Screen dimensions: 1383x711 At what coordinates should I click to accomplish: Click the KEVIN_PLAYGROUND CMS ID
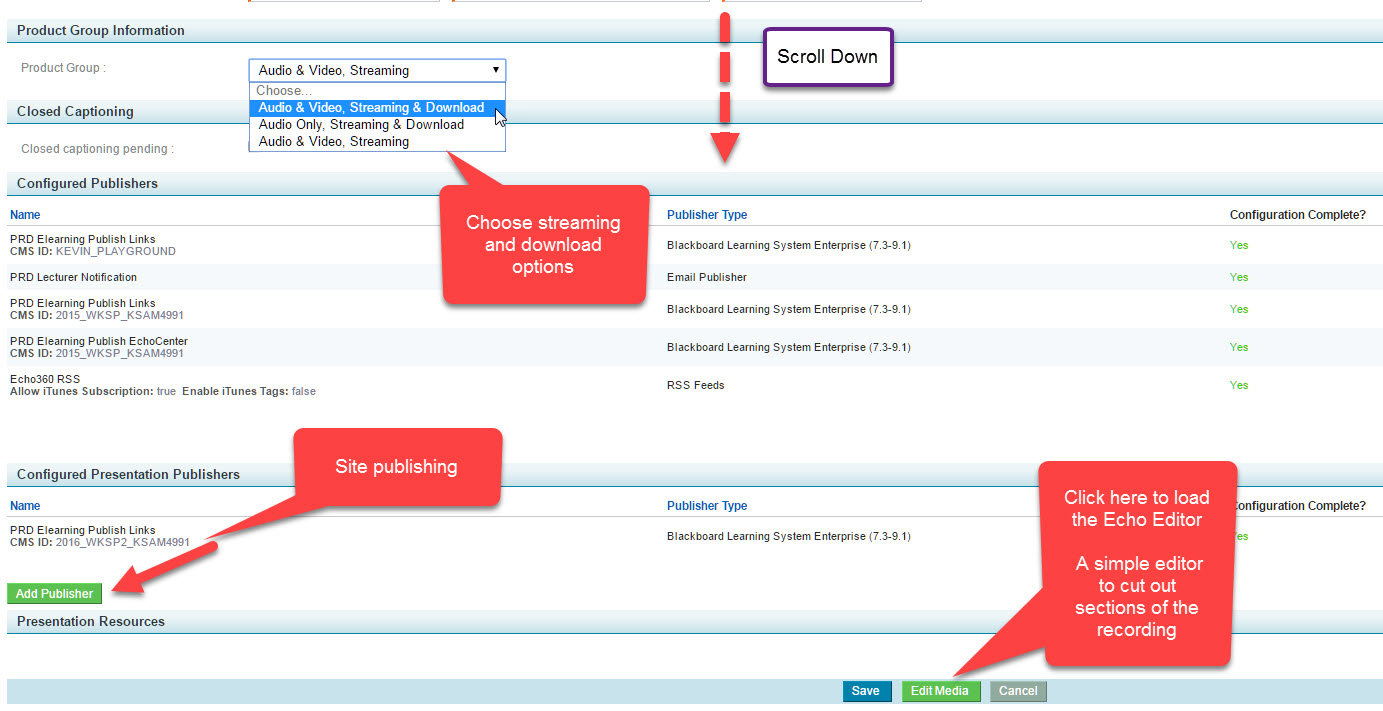tap(115, 252)
